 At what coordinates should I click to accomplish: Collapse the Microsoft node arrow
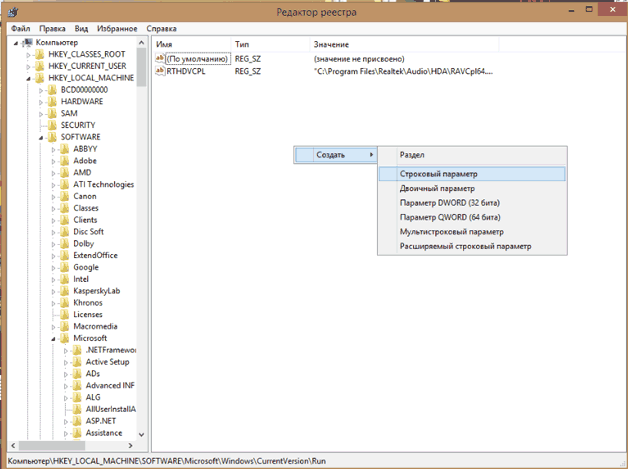pos(53,339)
